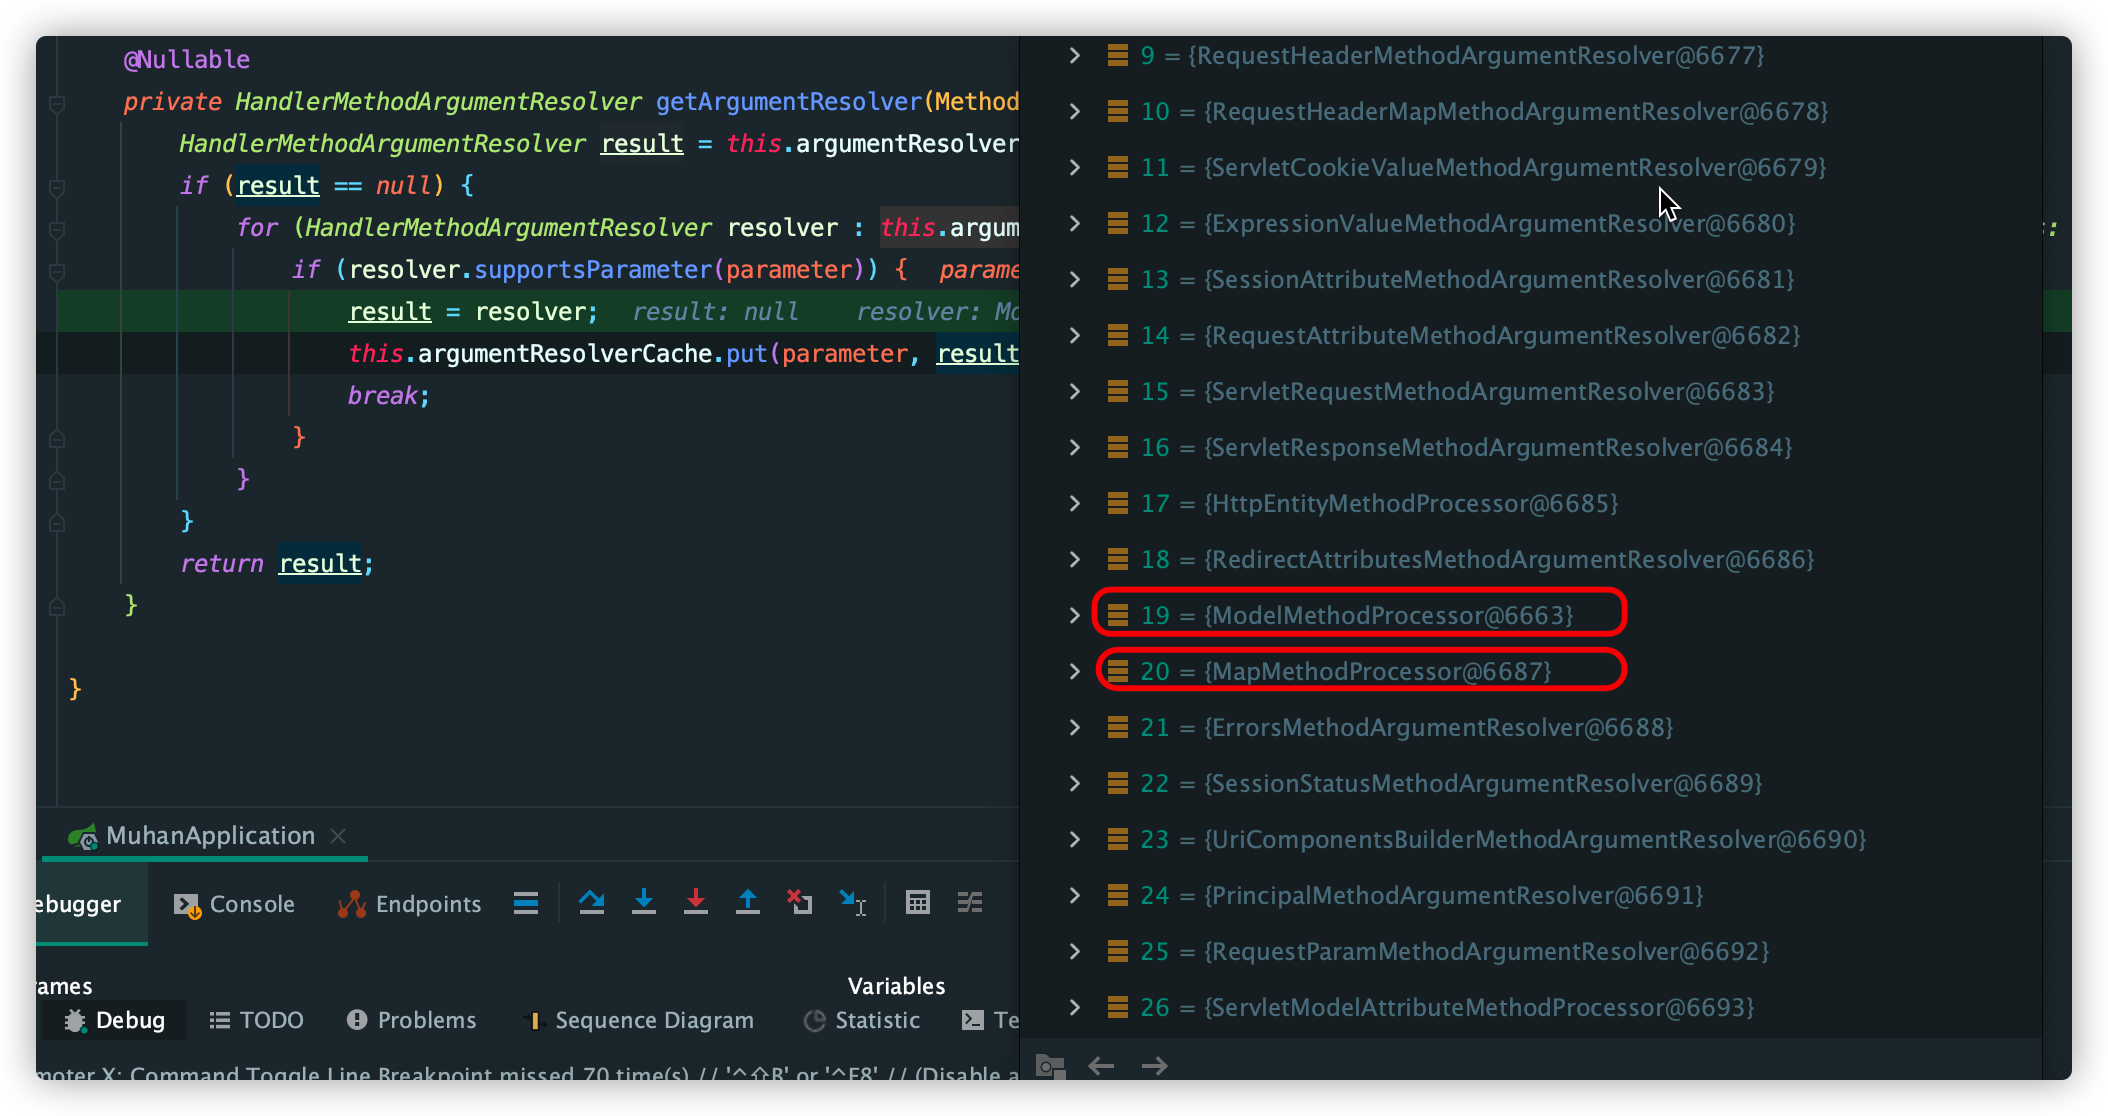Expand the ModelMethodProcessor@6663 entry
The width and height of the screenshot is (2108, 1116).
1075,615
